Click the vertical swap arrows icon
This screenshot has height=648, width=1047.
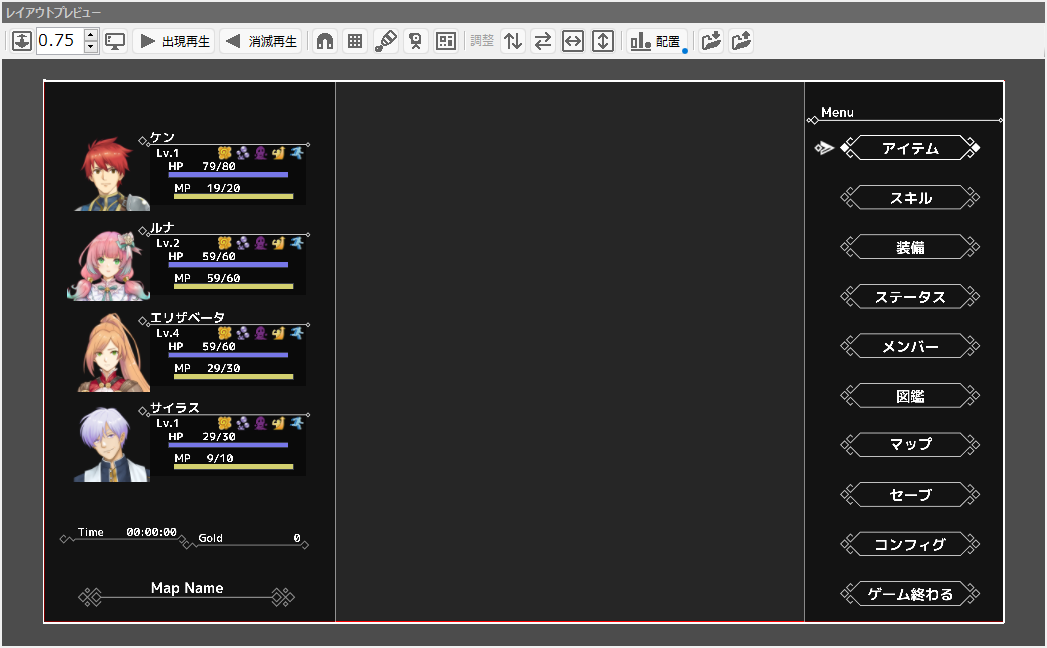click(x=513, y=41)
